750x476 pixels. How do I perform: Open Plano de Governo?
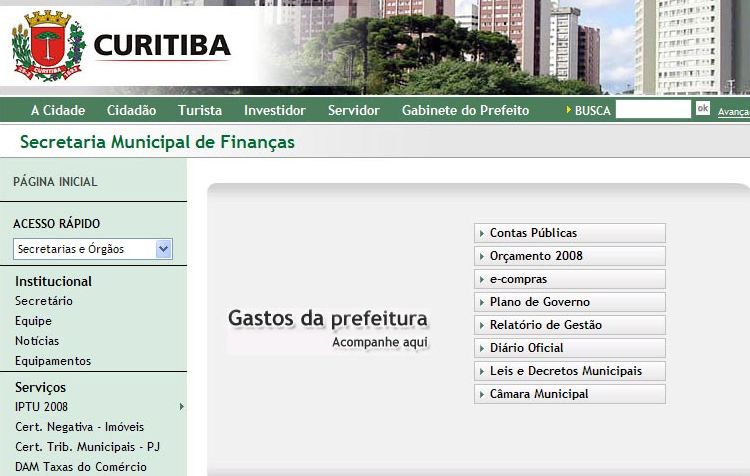coord(570,302)
